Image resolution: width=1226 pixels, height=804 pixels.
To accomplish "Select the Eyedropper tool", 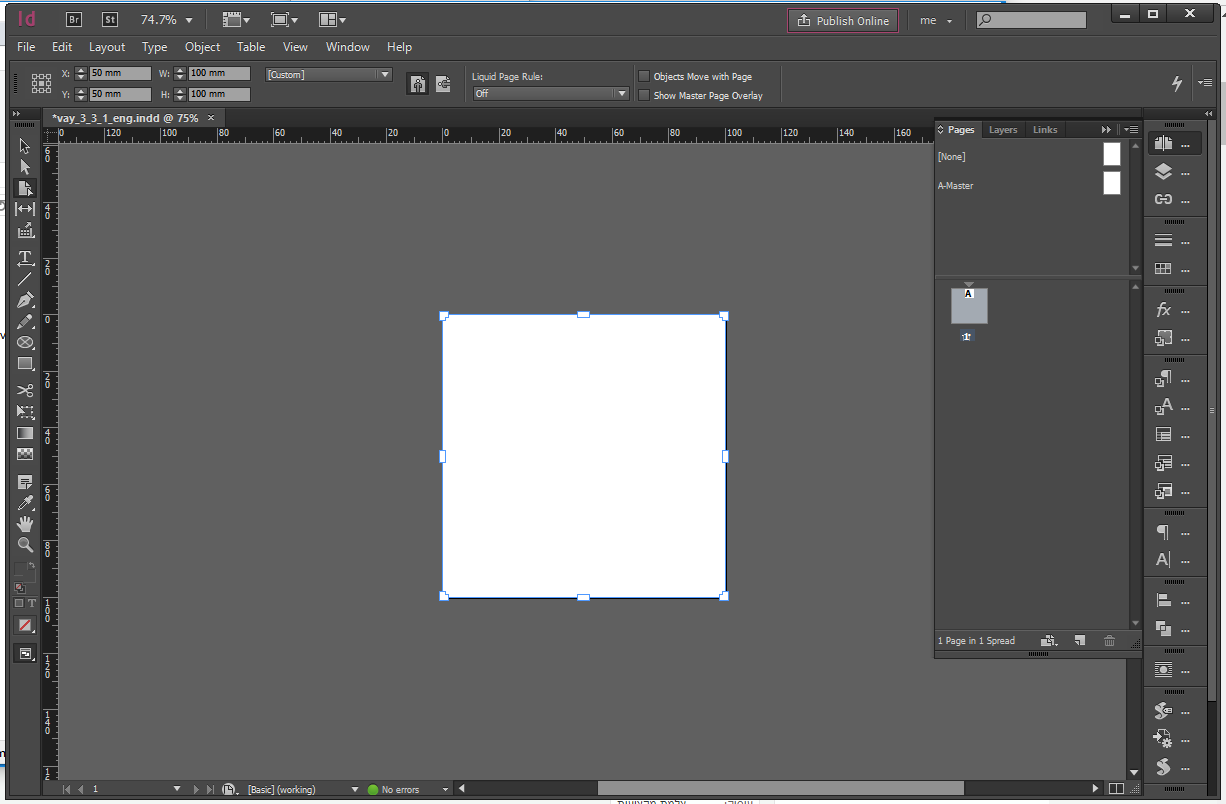I will tap(25, 503).
